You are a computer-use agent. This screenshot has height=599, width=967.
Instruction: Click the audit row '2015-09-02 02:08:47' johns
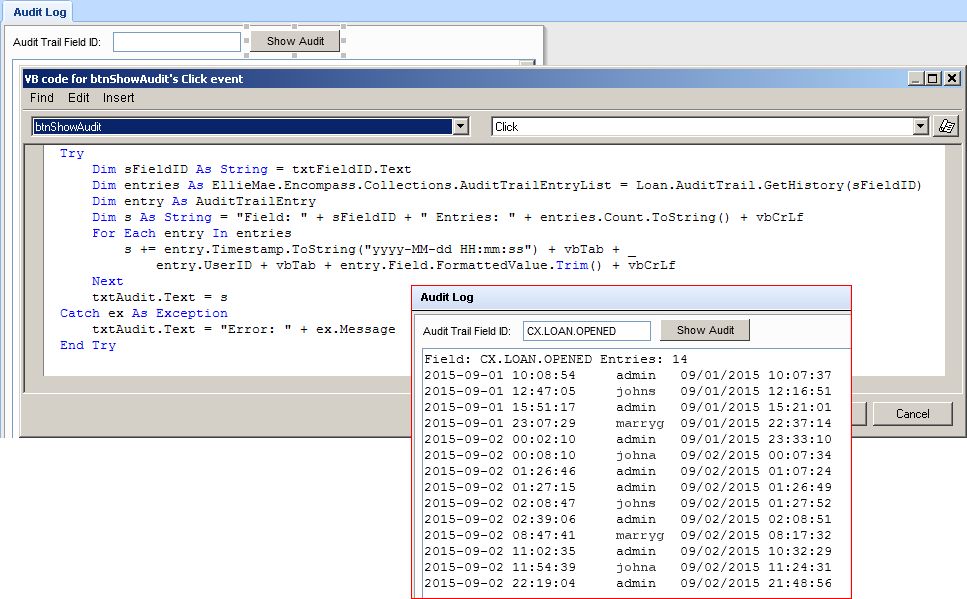(628, 503)
